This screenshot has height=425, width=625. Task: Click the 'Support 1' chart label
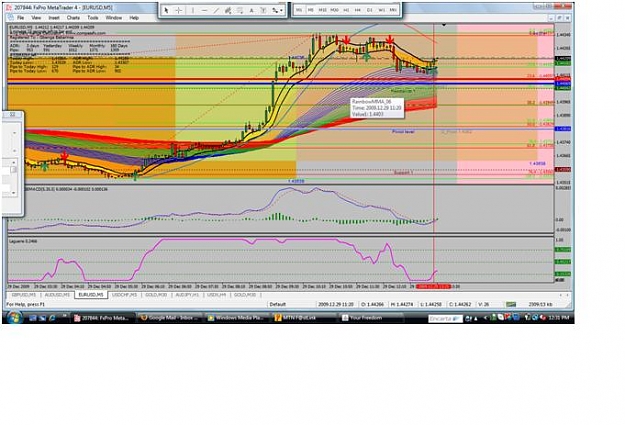403,173
